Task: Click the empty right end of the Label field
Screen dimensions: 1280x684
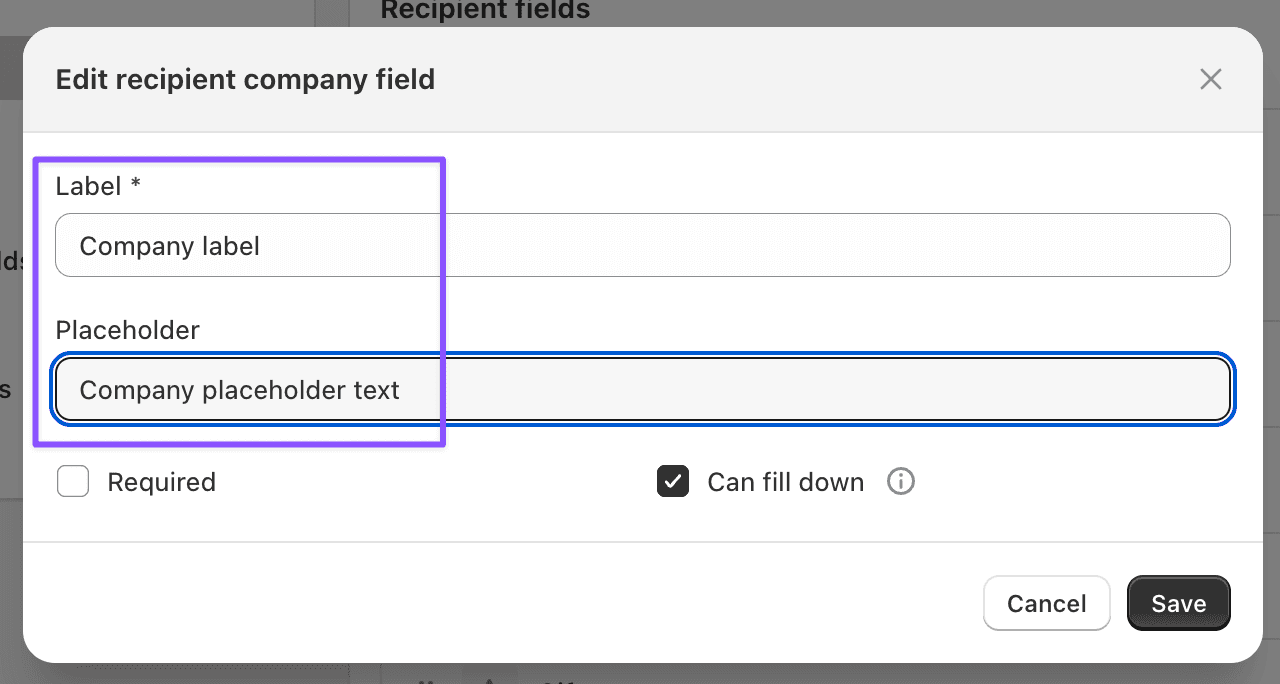Action: click(x=1150, y=245)
